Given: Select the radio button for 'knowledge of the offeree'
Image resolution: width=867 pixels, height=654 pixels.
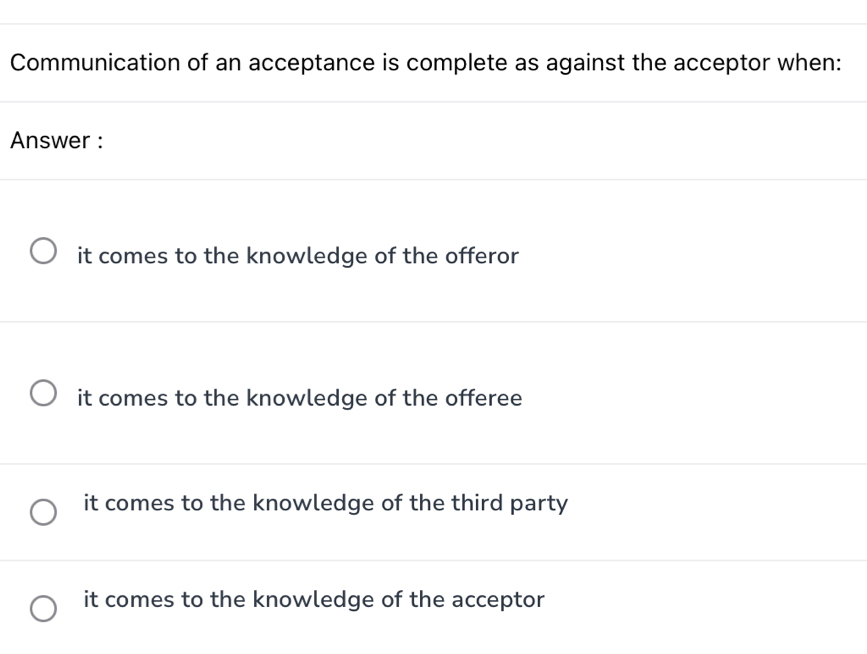Looking at the screenshot, I should 44,393.
